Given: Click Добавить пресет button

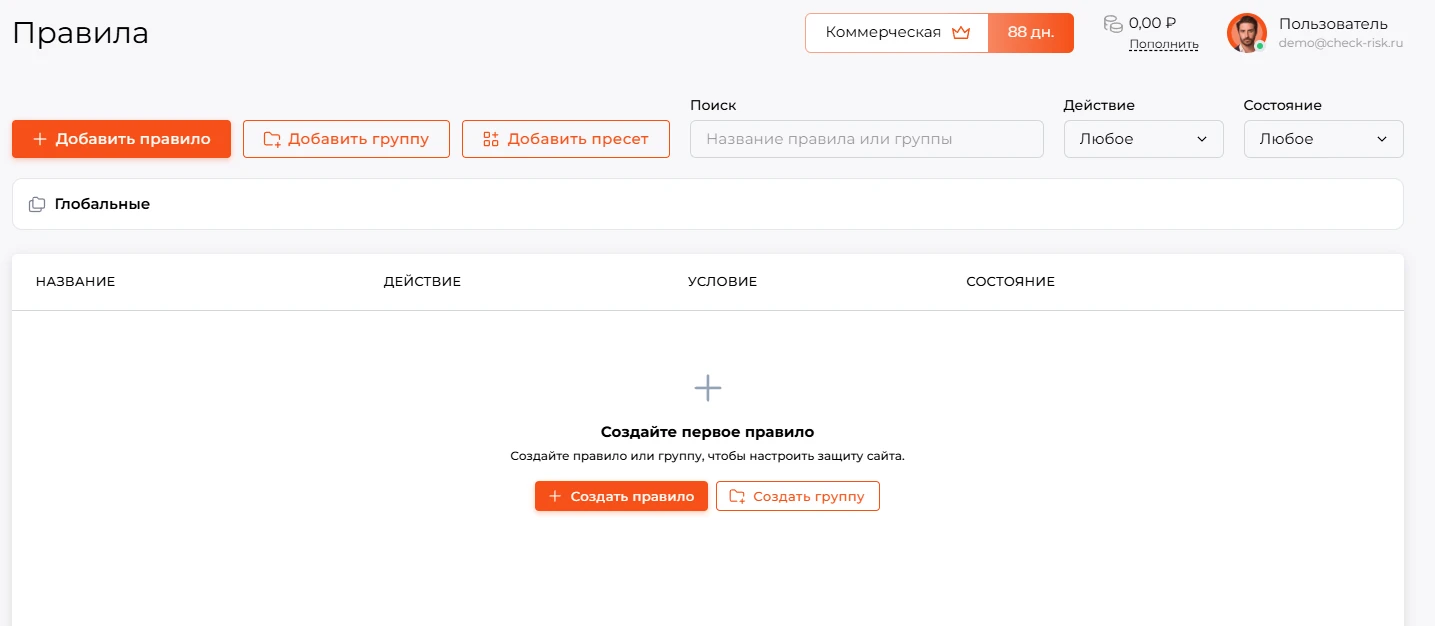Looking at the screenshot, I should pos(566,139).
